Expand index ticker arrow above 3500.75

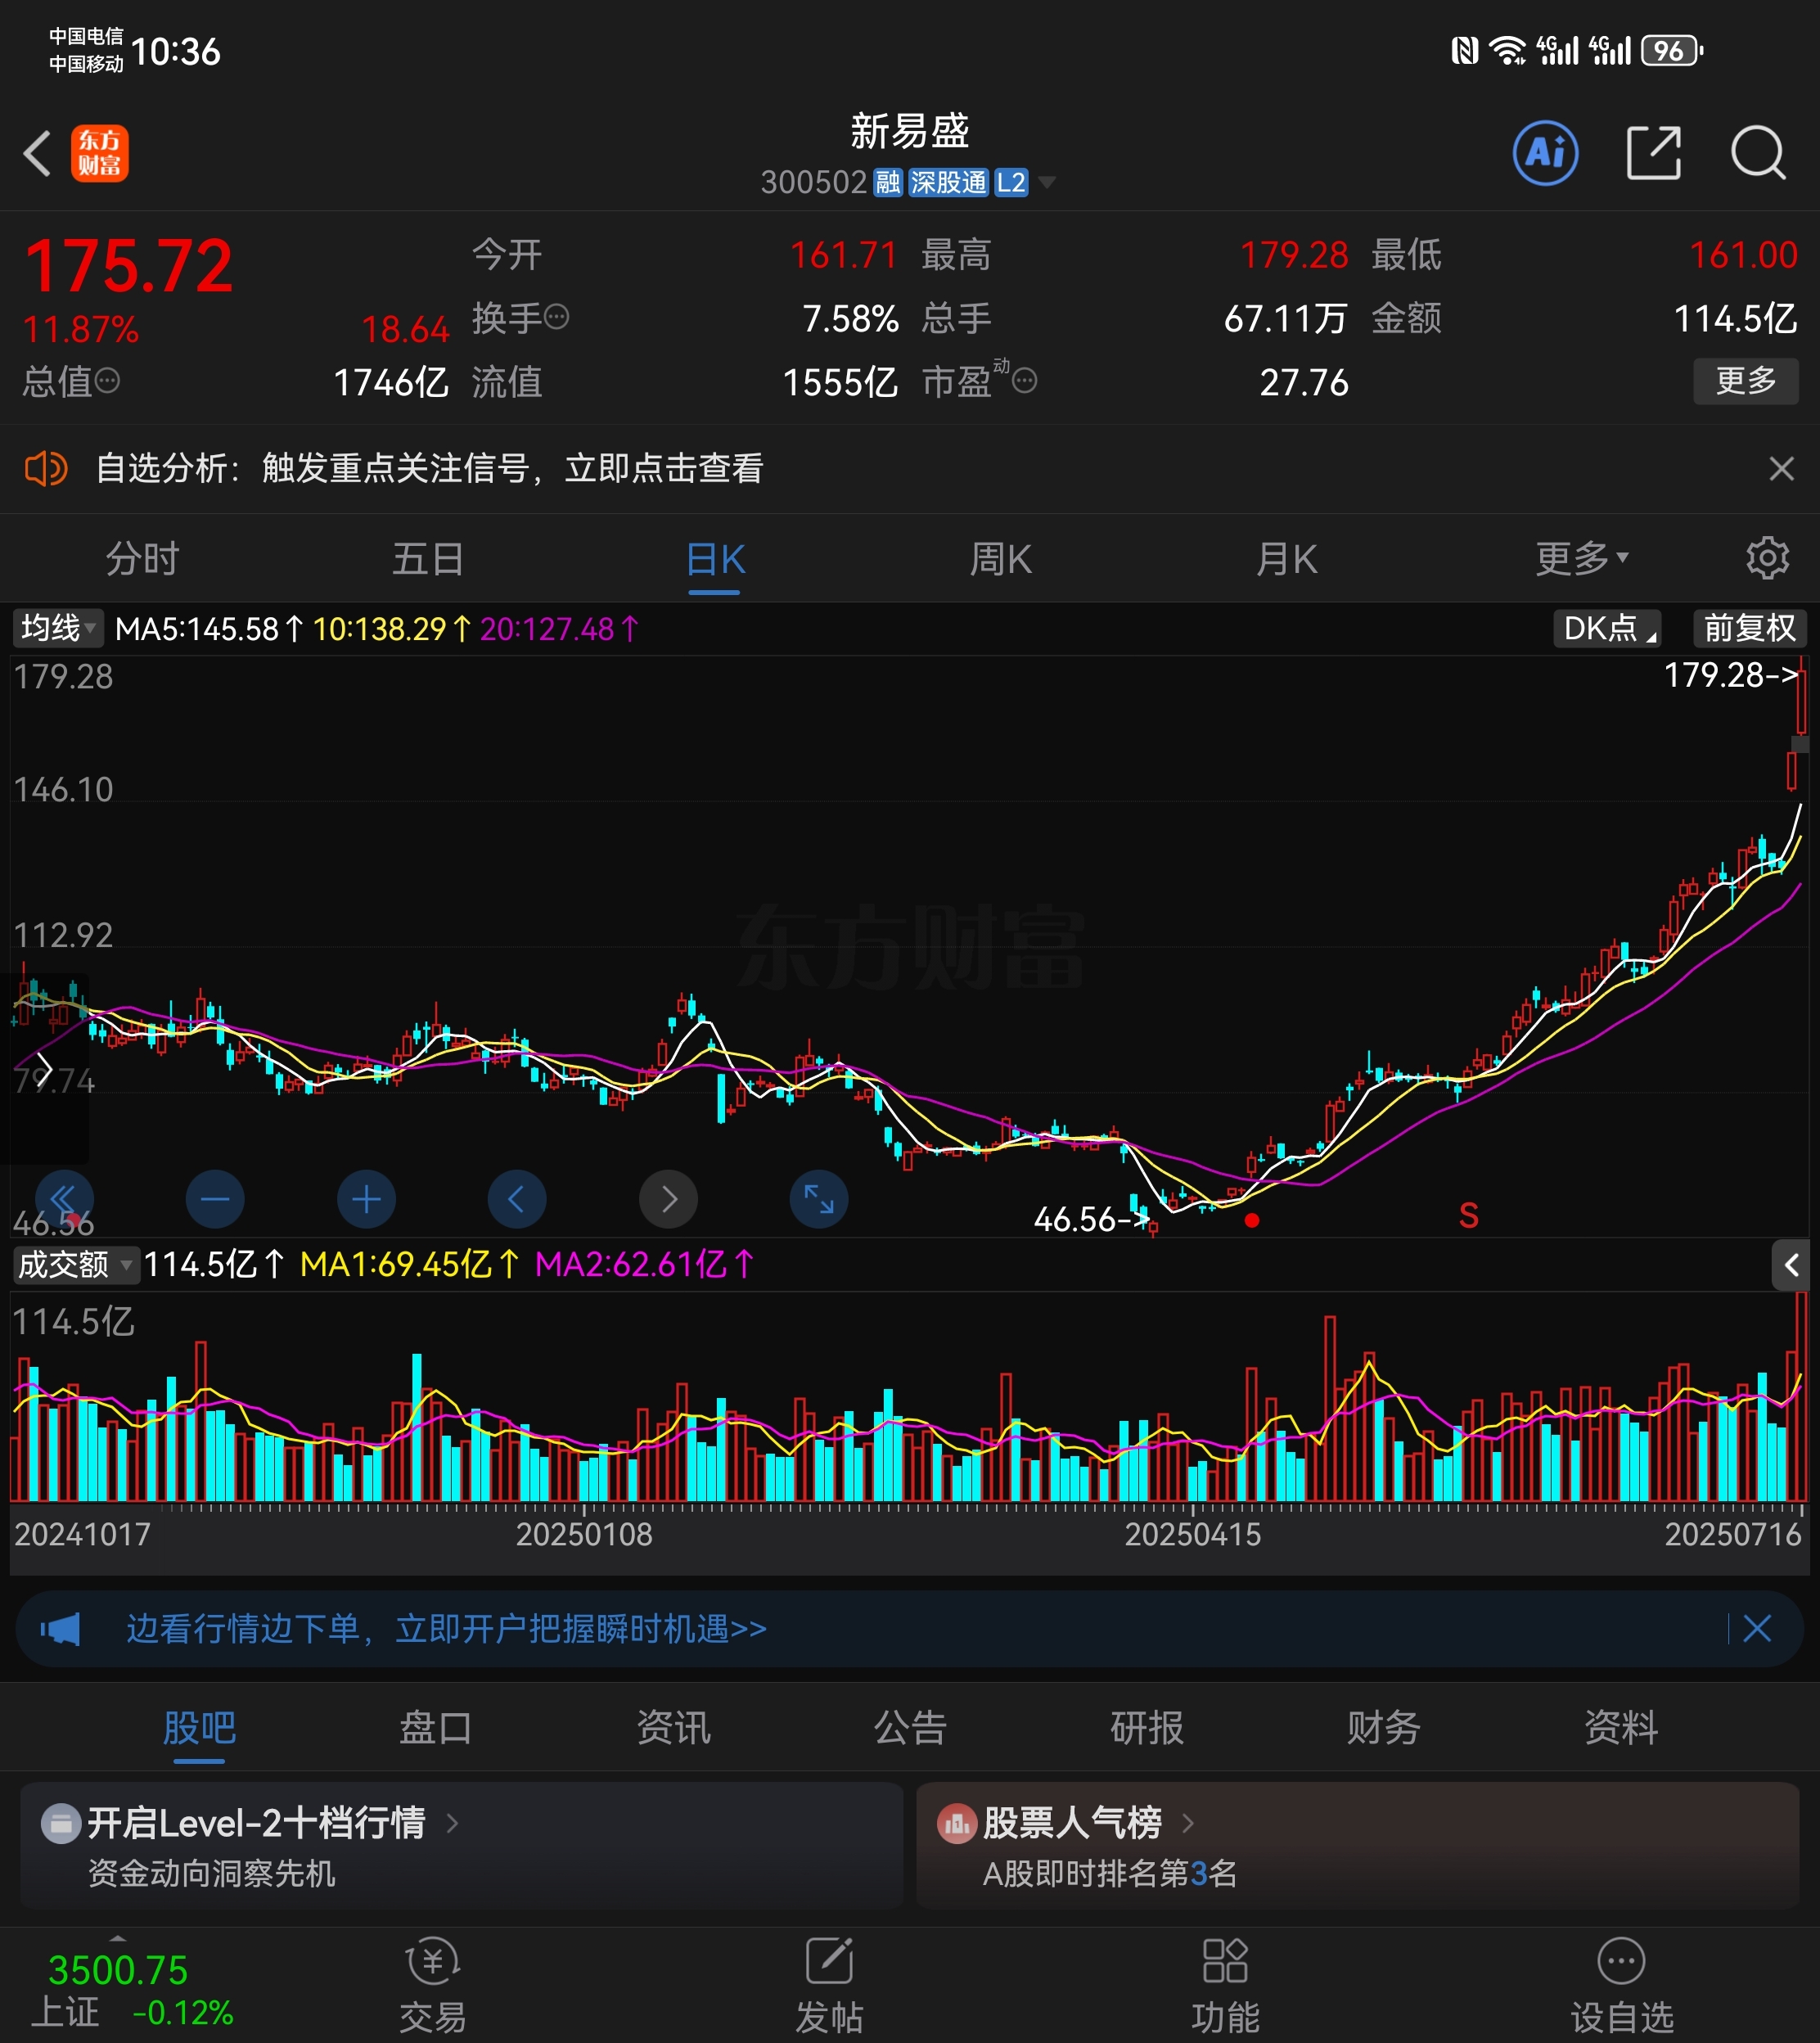click(117, 1939)
